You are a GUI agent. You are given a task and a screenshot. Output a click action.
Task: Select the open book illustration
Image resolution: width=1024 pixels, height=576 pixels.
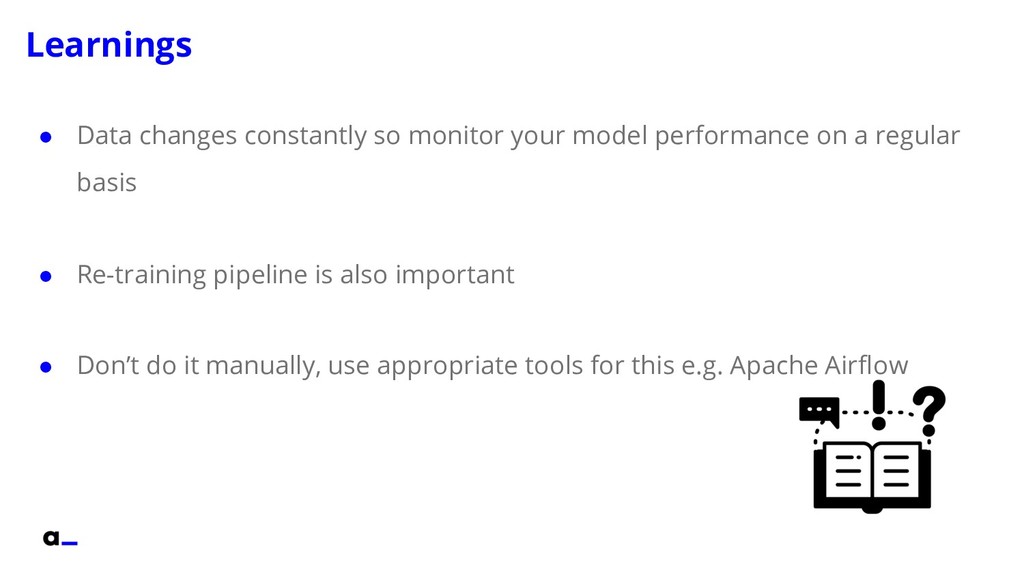coord(872,477)
